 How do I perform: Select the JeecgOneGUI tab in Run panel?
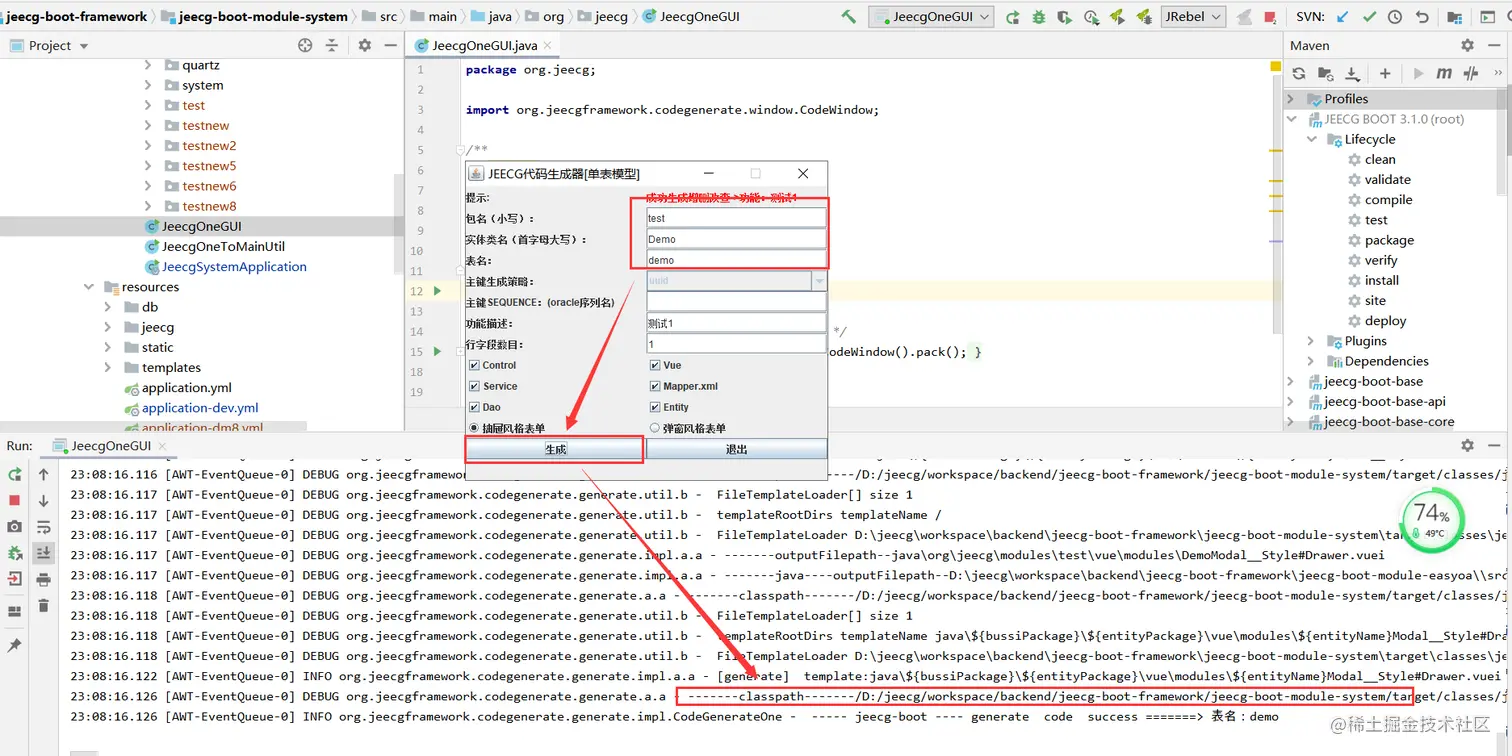point(110,446)
